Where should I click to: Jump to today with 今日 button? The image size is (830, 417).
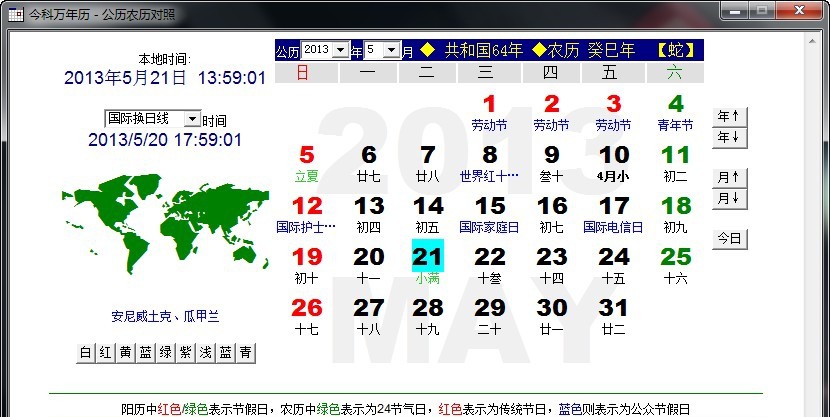pos(729,239)
